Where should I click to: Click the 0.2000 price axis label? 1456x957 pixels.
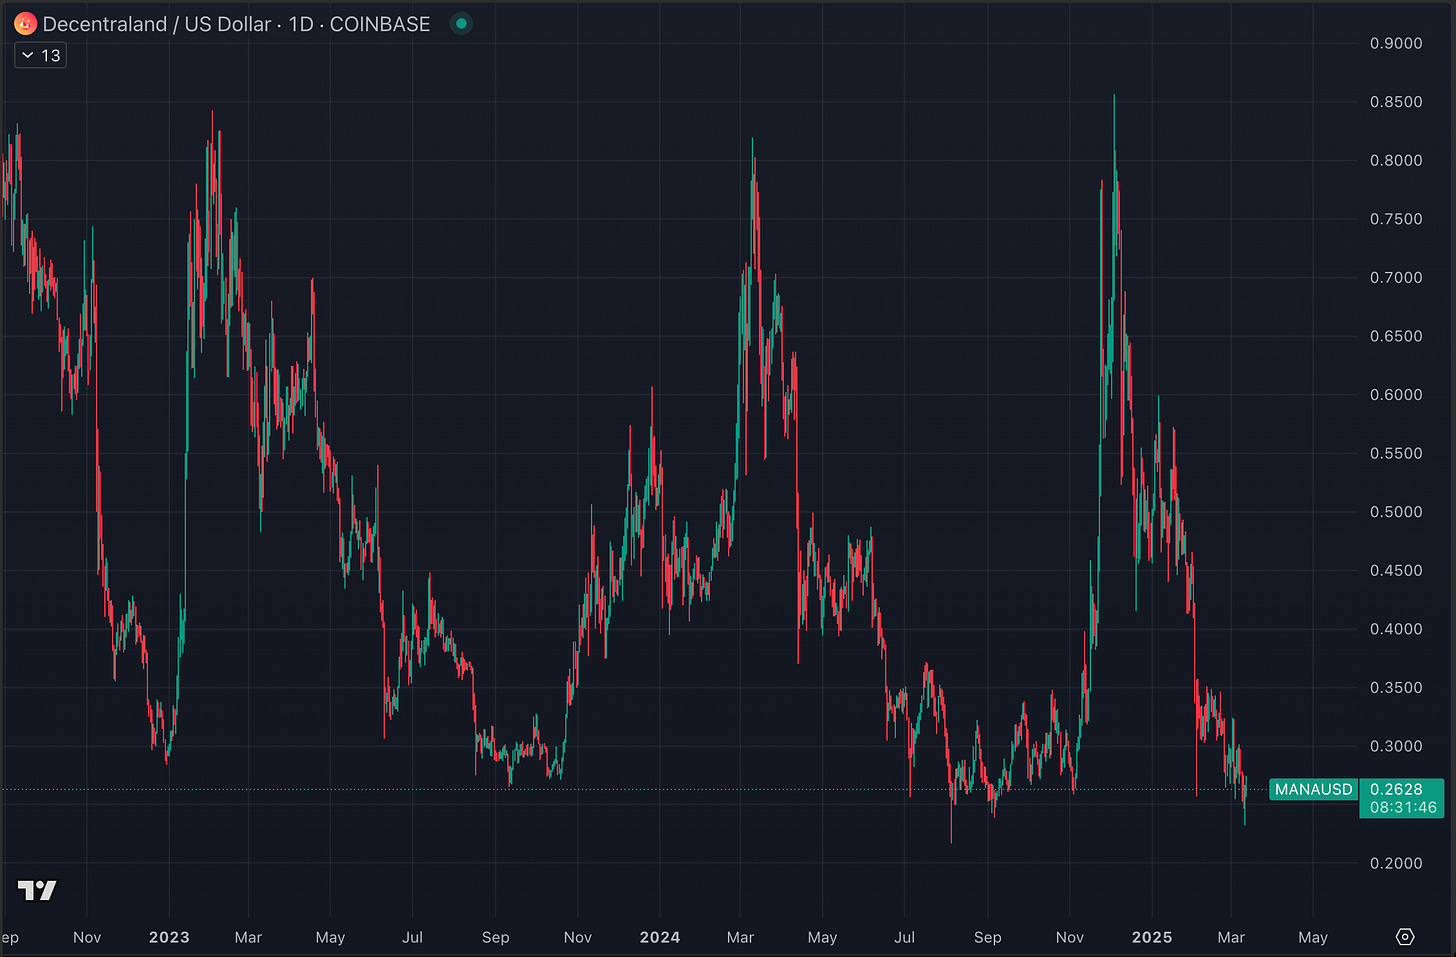click(1396, 863)
